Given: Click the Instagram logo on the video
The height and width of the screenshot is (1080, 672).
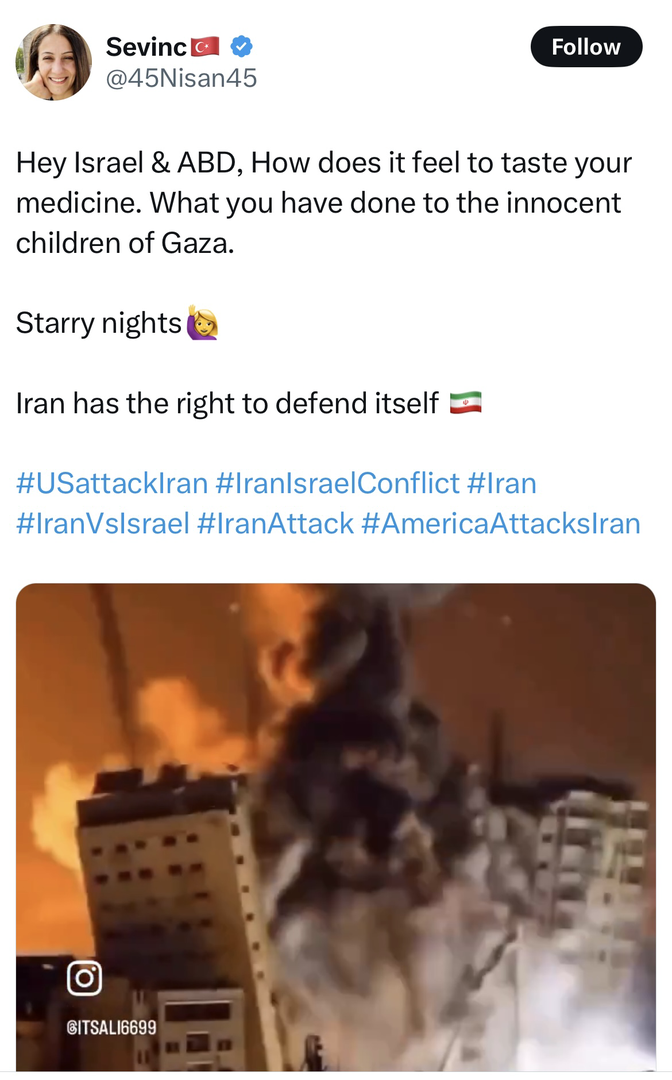Looking at the screenshot, I should [x=84, y=978].
